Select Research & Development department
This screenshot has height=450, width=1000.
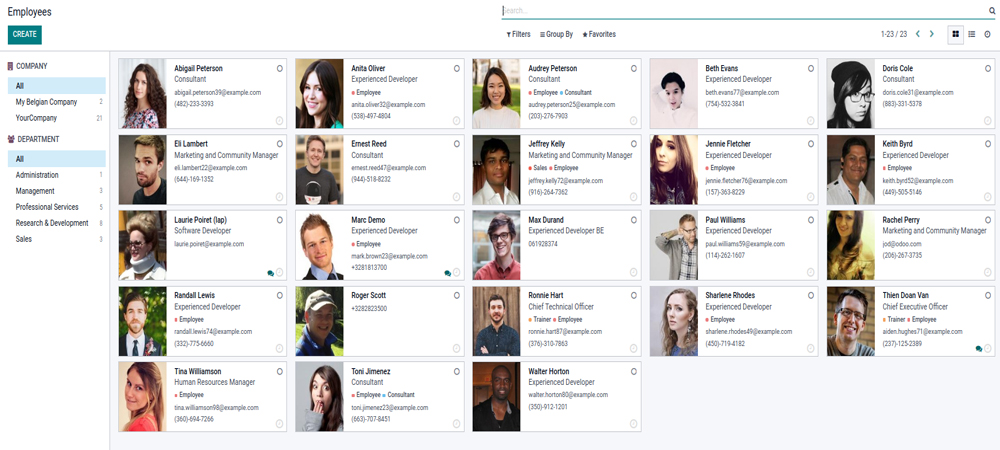[52, 223]
